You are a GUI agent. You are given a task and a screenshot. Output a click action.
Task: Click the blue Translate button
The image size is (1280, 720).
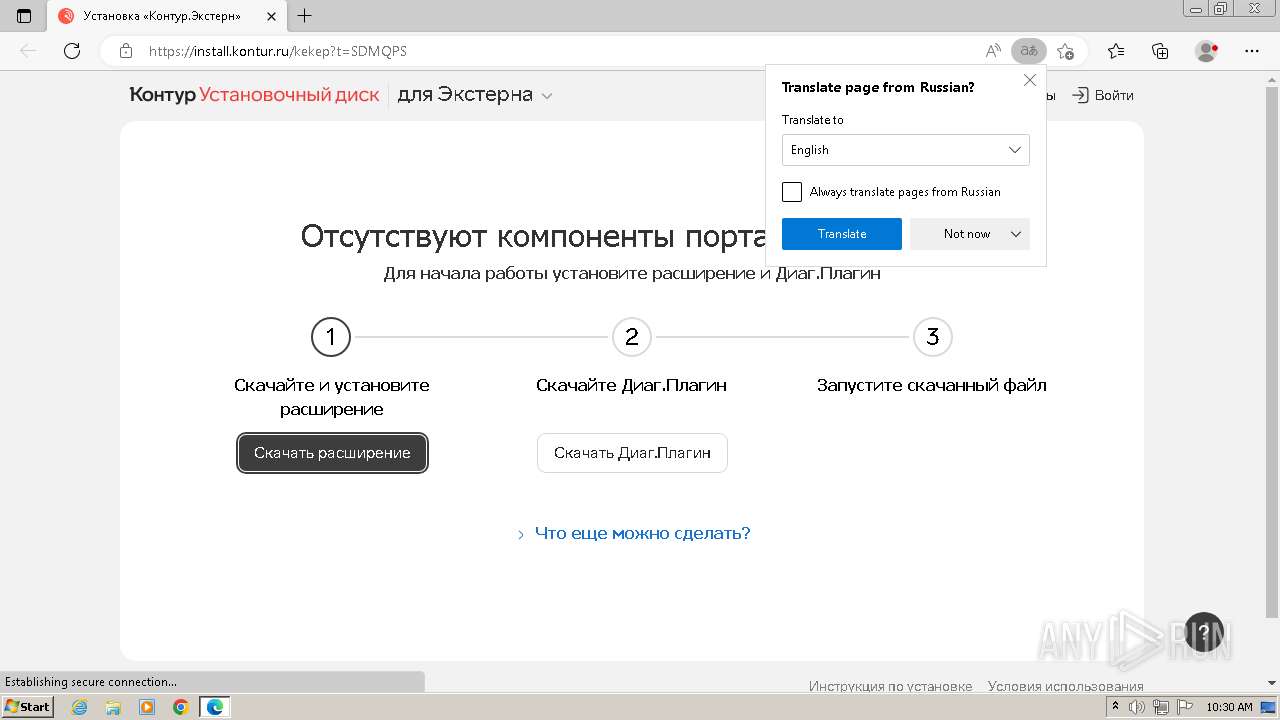[x=842, y=234]
